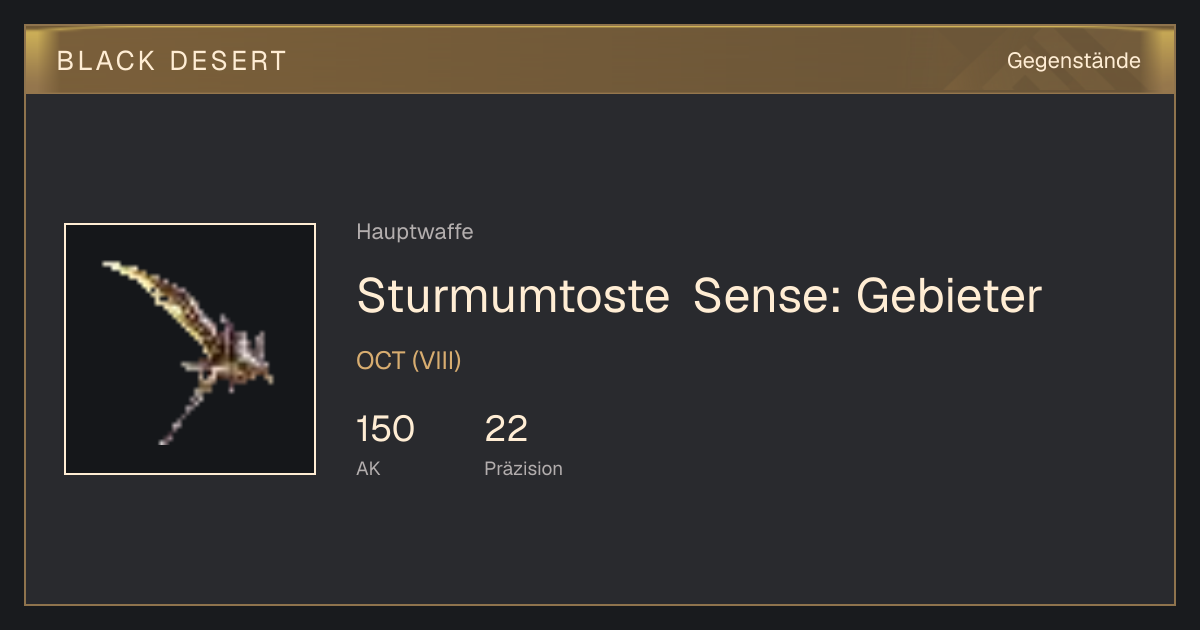Click the title Sturmumtoste Sense: Gebieter
Screen dimensions: 1200x630
tap(699, 296)
